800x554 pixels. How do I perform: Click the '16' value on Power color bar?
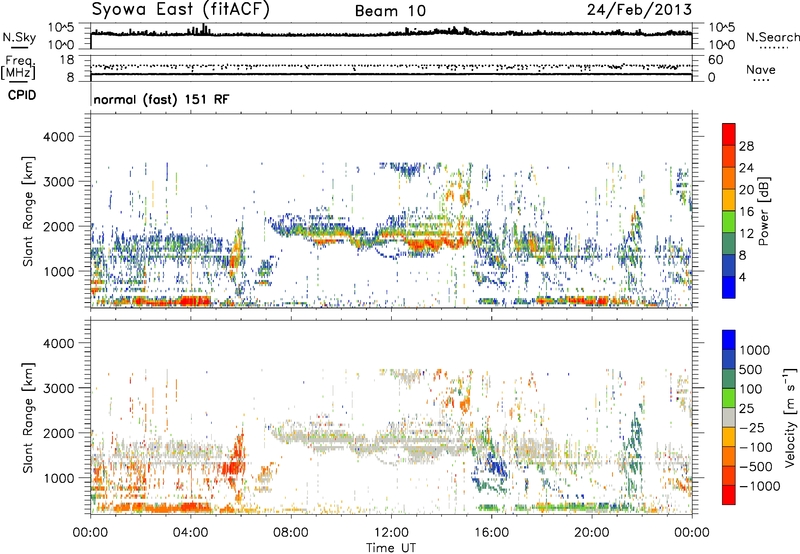point(746,212)
